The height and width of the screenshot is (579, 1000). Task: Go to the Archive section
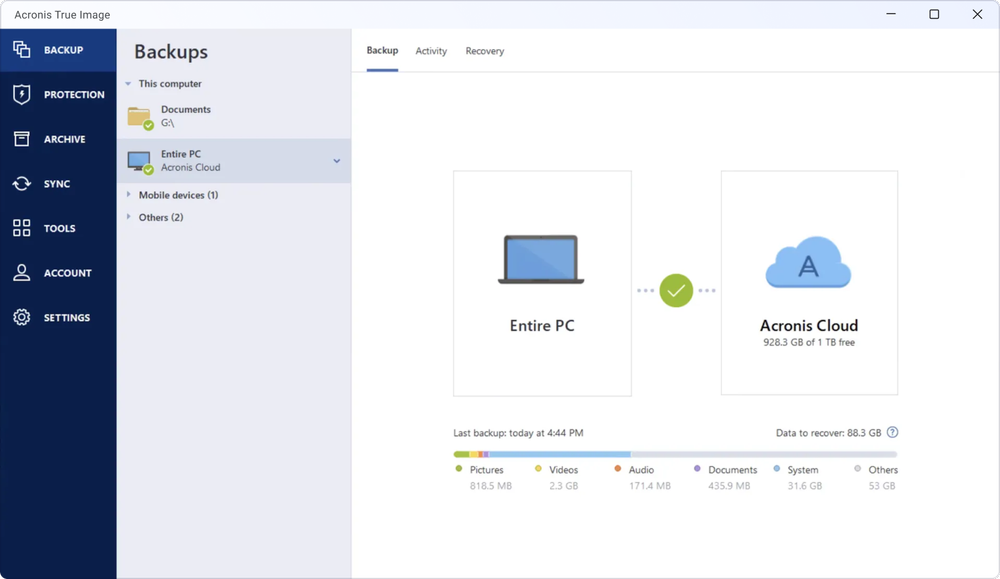tap(20, 139)
